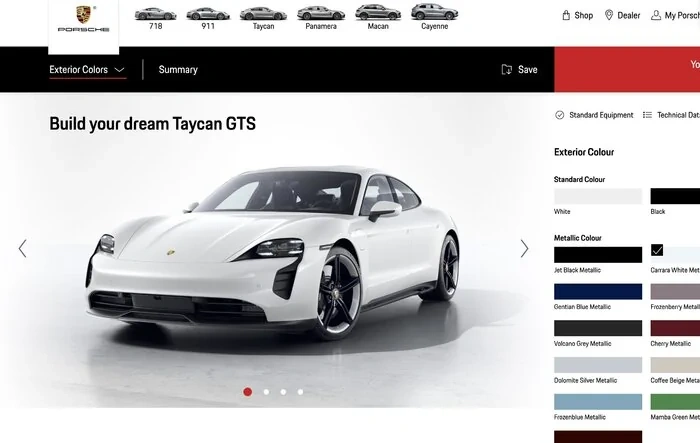Click the 'Metallic Colour' label
This screenshot has height=443, width=700.
point(578,238)
